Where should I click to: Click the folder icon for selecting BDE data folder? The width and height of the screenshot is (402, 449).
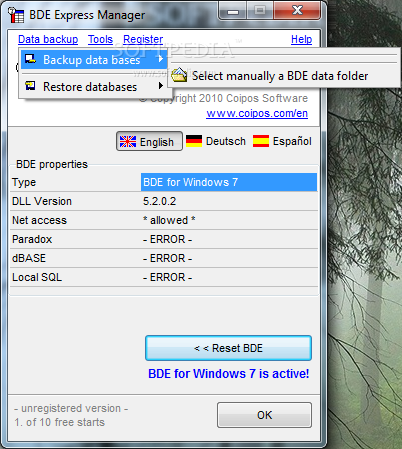point(179,75)
